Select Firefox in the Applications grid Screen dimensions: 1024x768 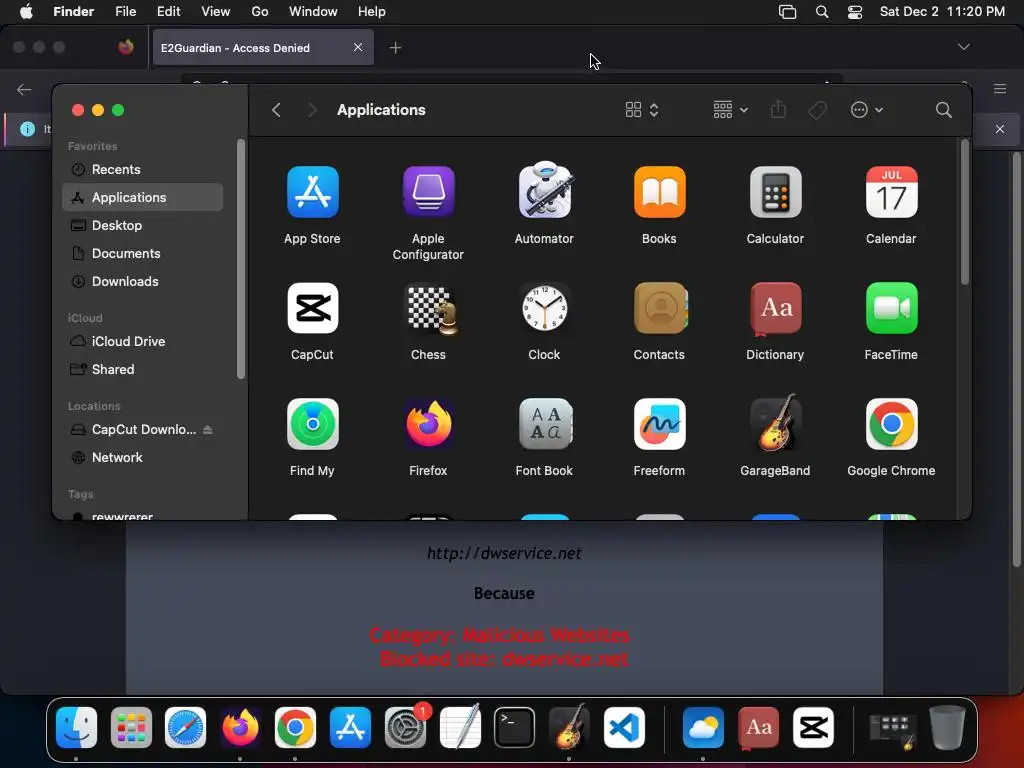428,424
